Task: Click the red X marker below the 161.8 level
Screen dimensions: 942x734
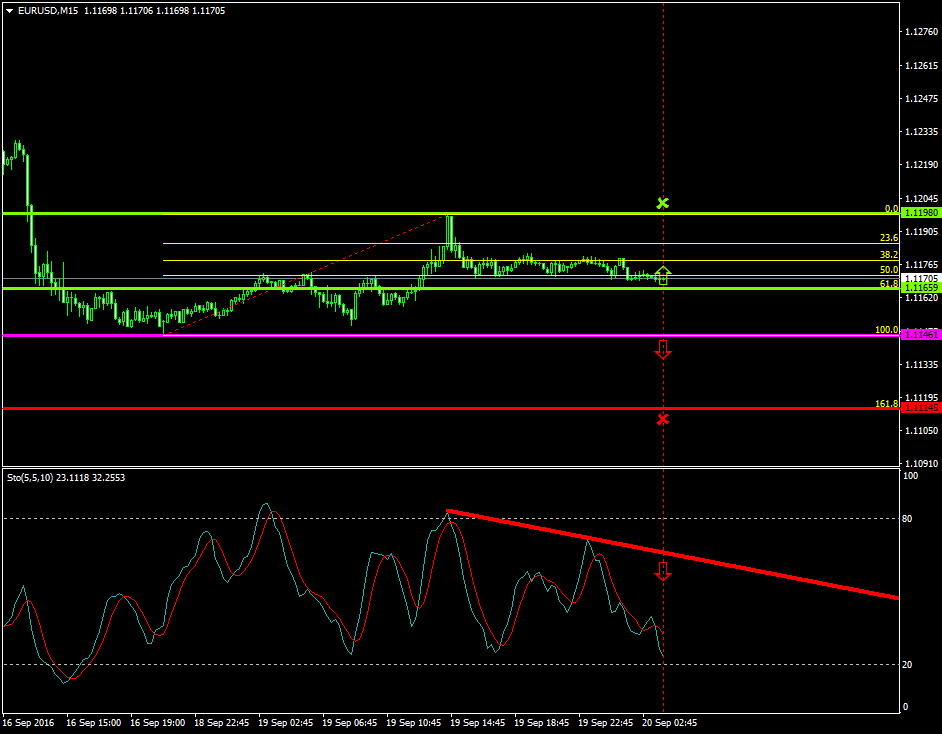Action: (662, 418)
